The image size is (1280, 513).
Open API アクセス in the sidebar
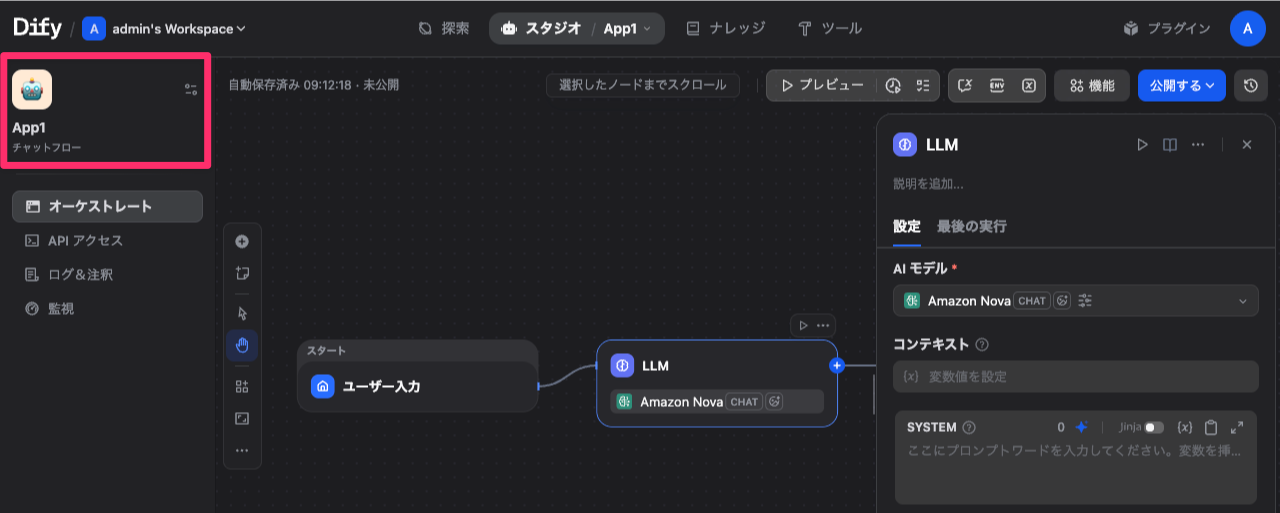pyautogui.click(x=85, y=241)
